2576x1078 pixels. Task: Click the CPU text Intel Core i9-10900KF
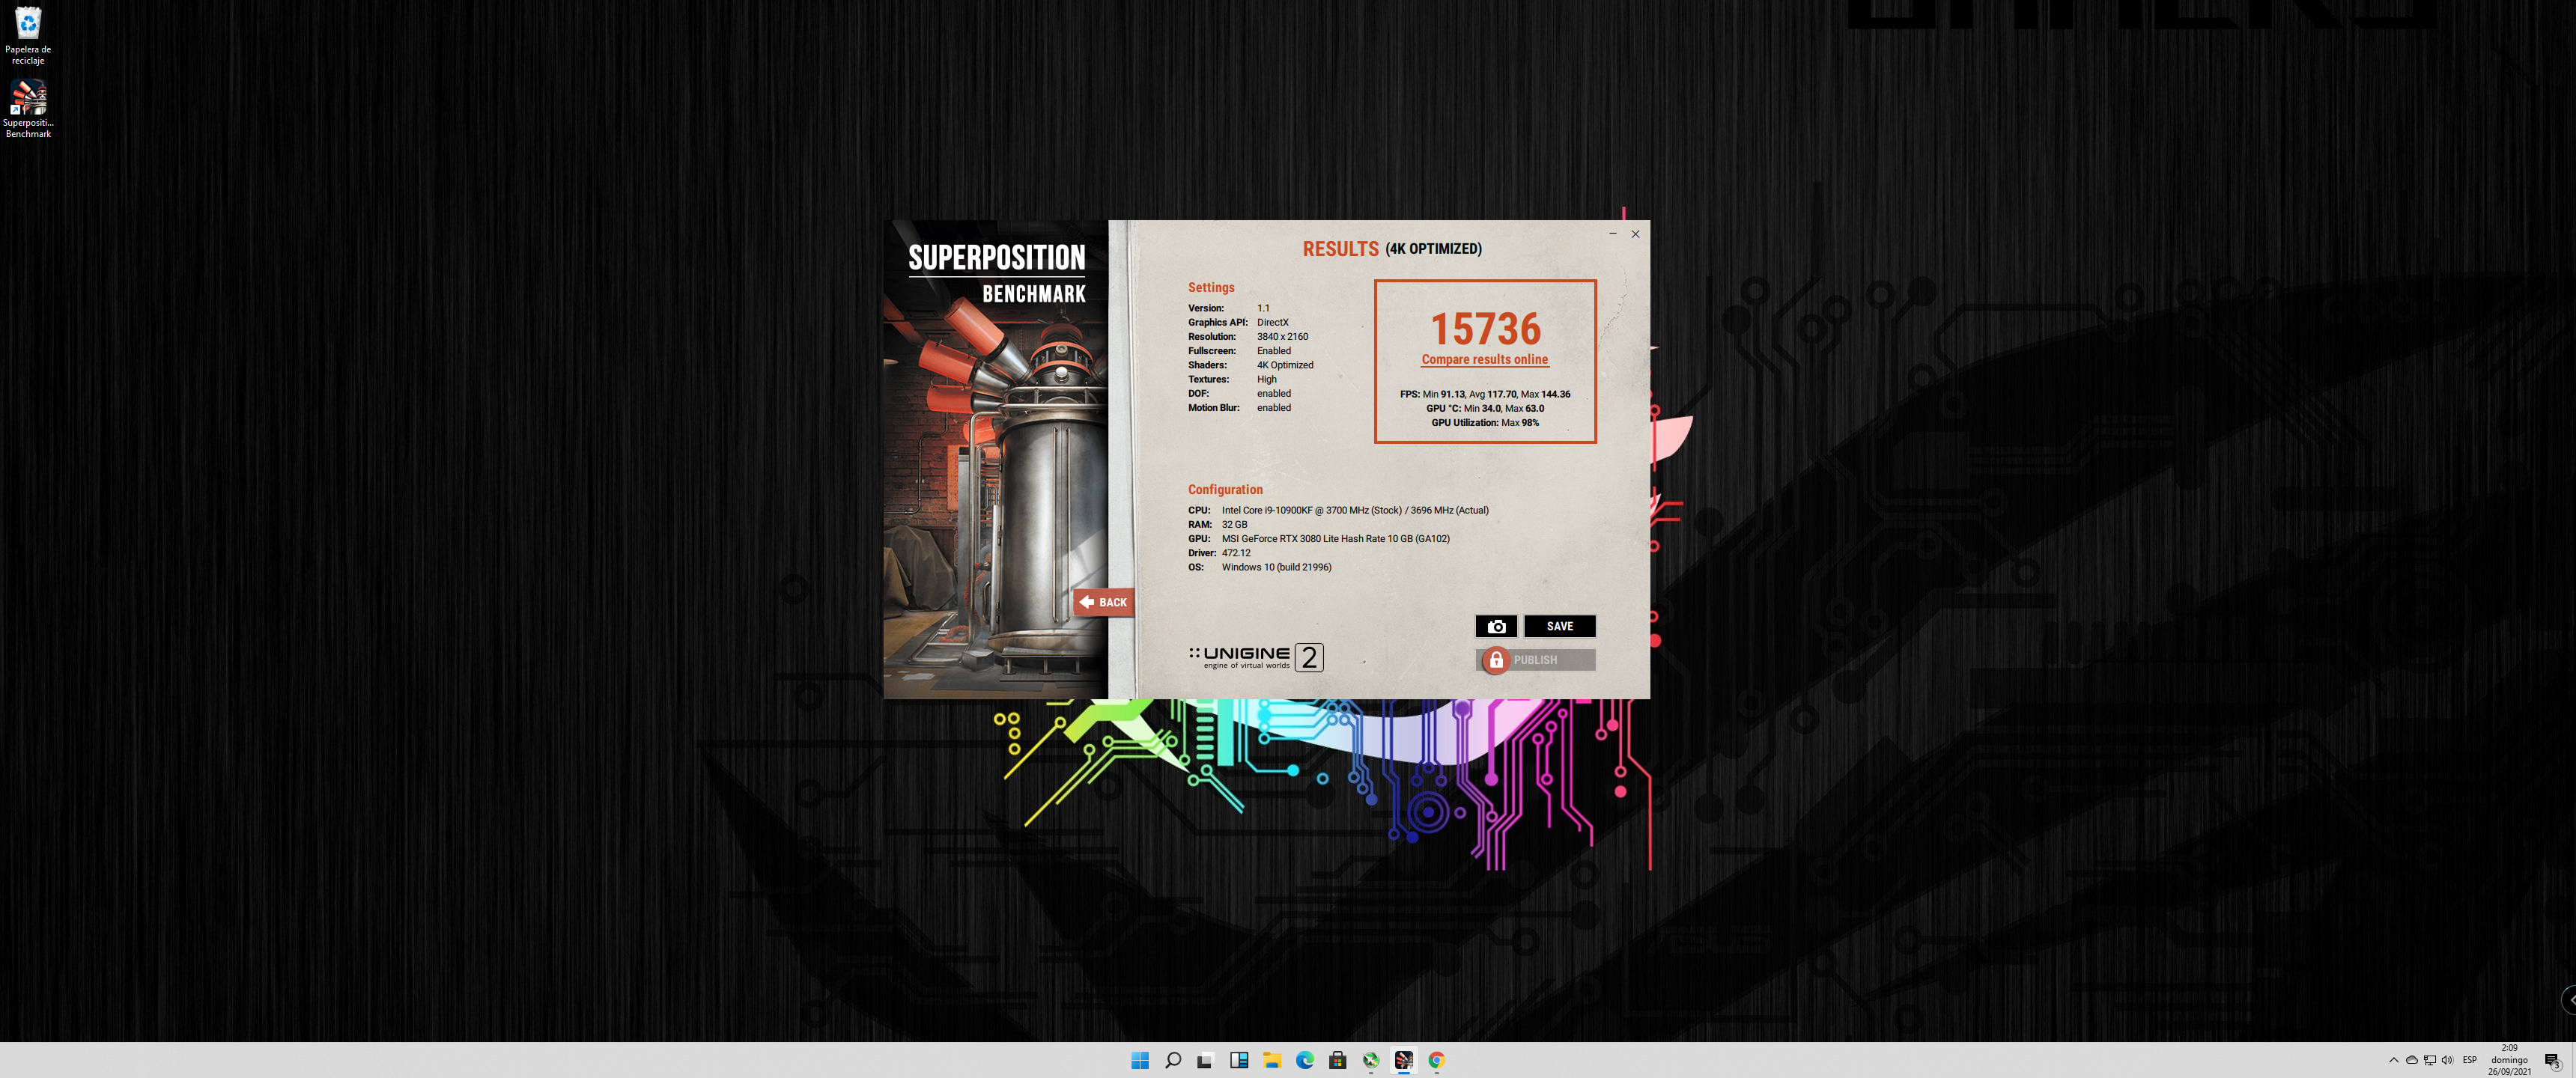click(1355, 510)
